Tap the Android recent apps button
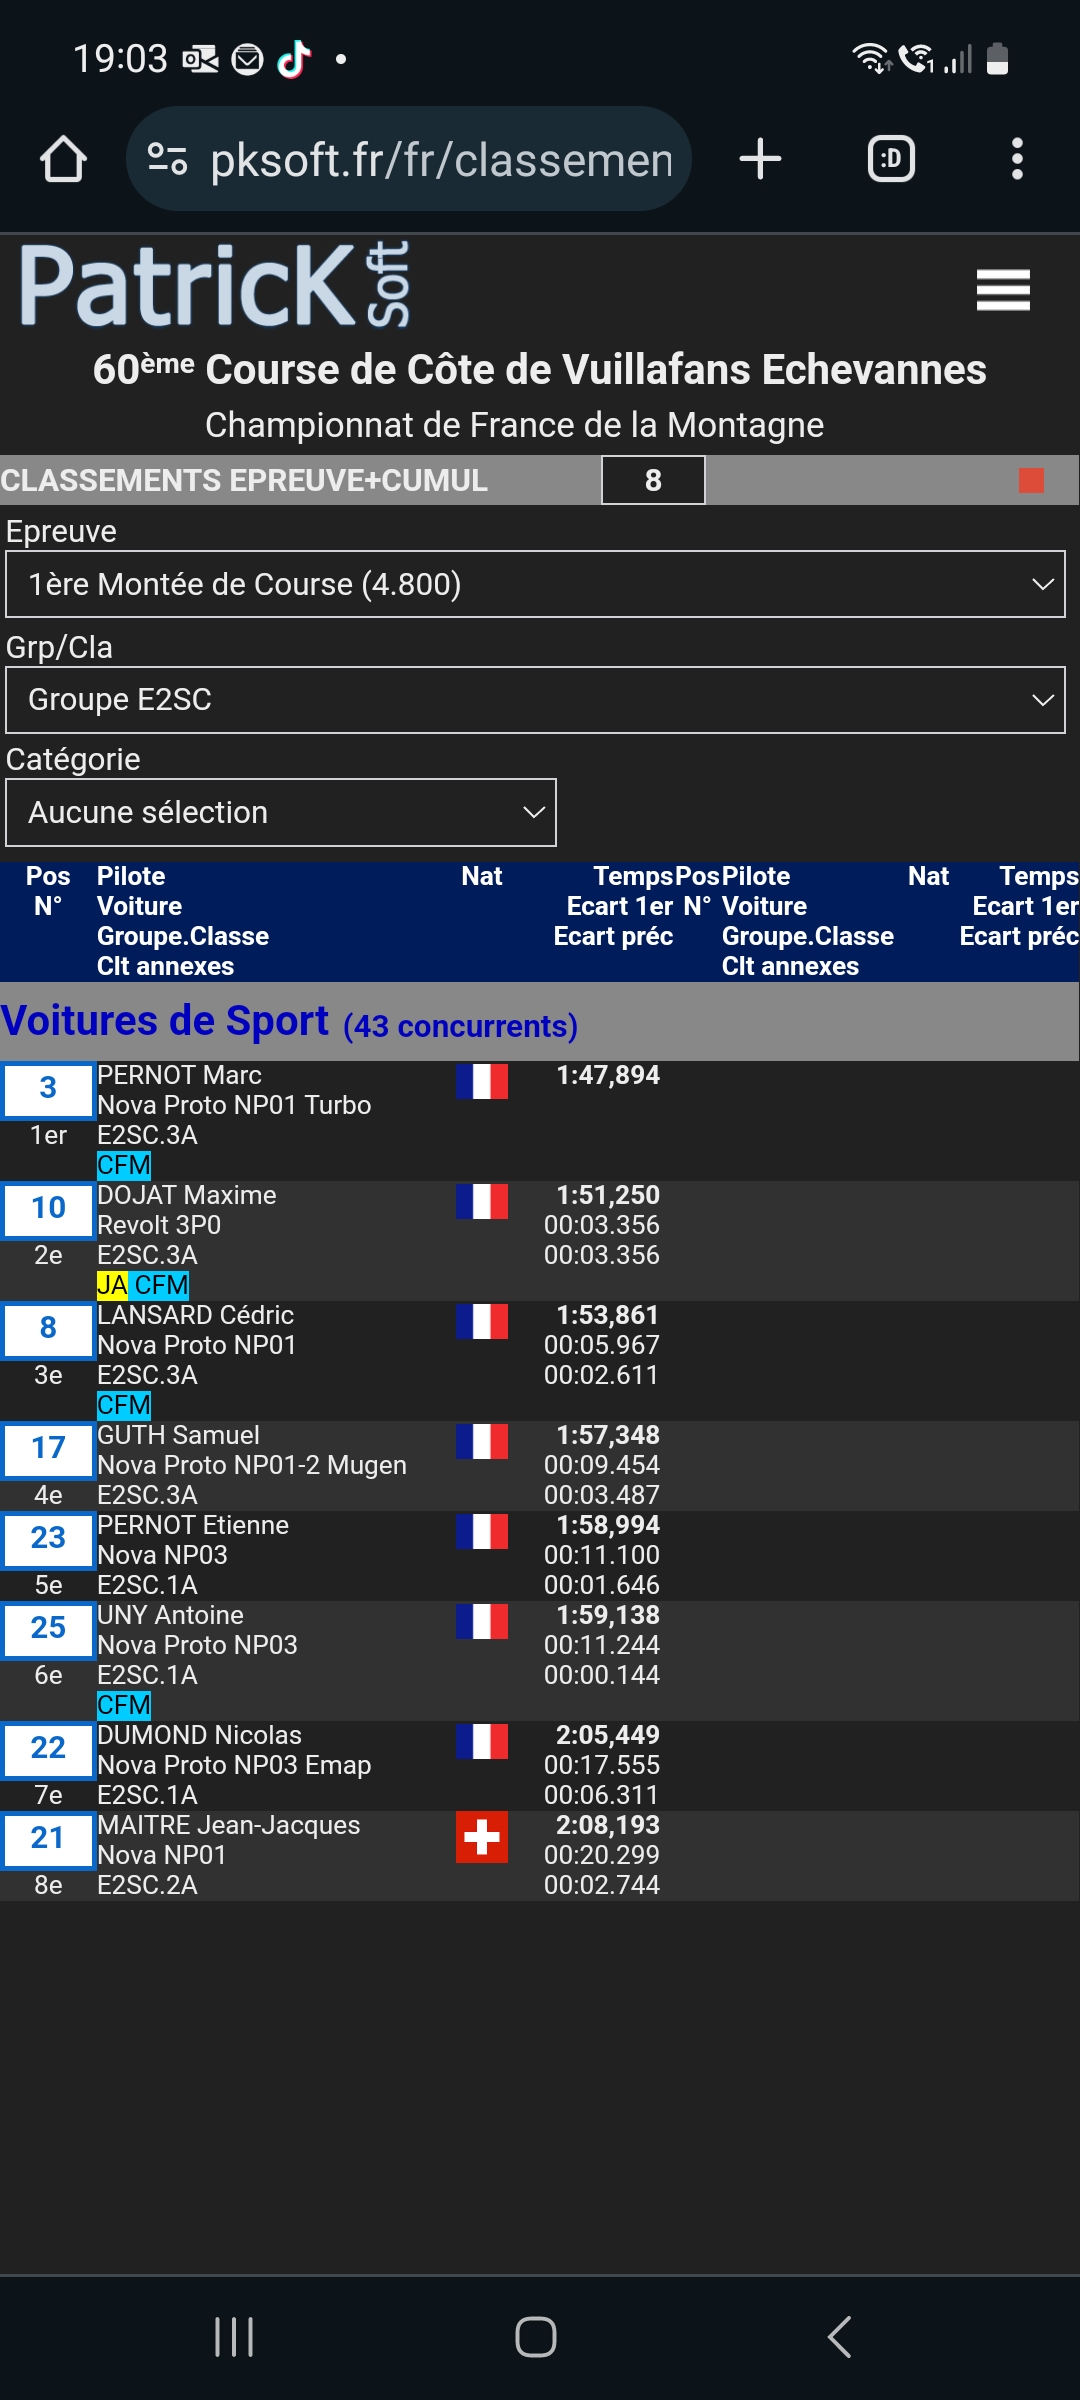 [234, 2337]
